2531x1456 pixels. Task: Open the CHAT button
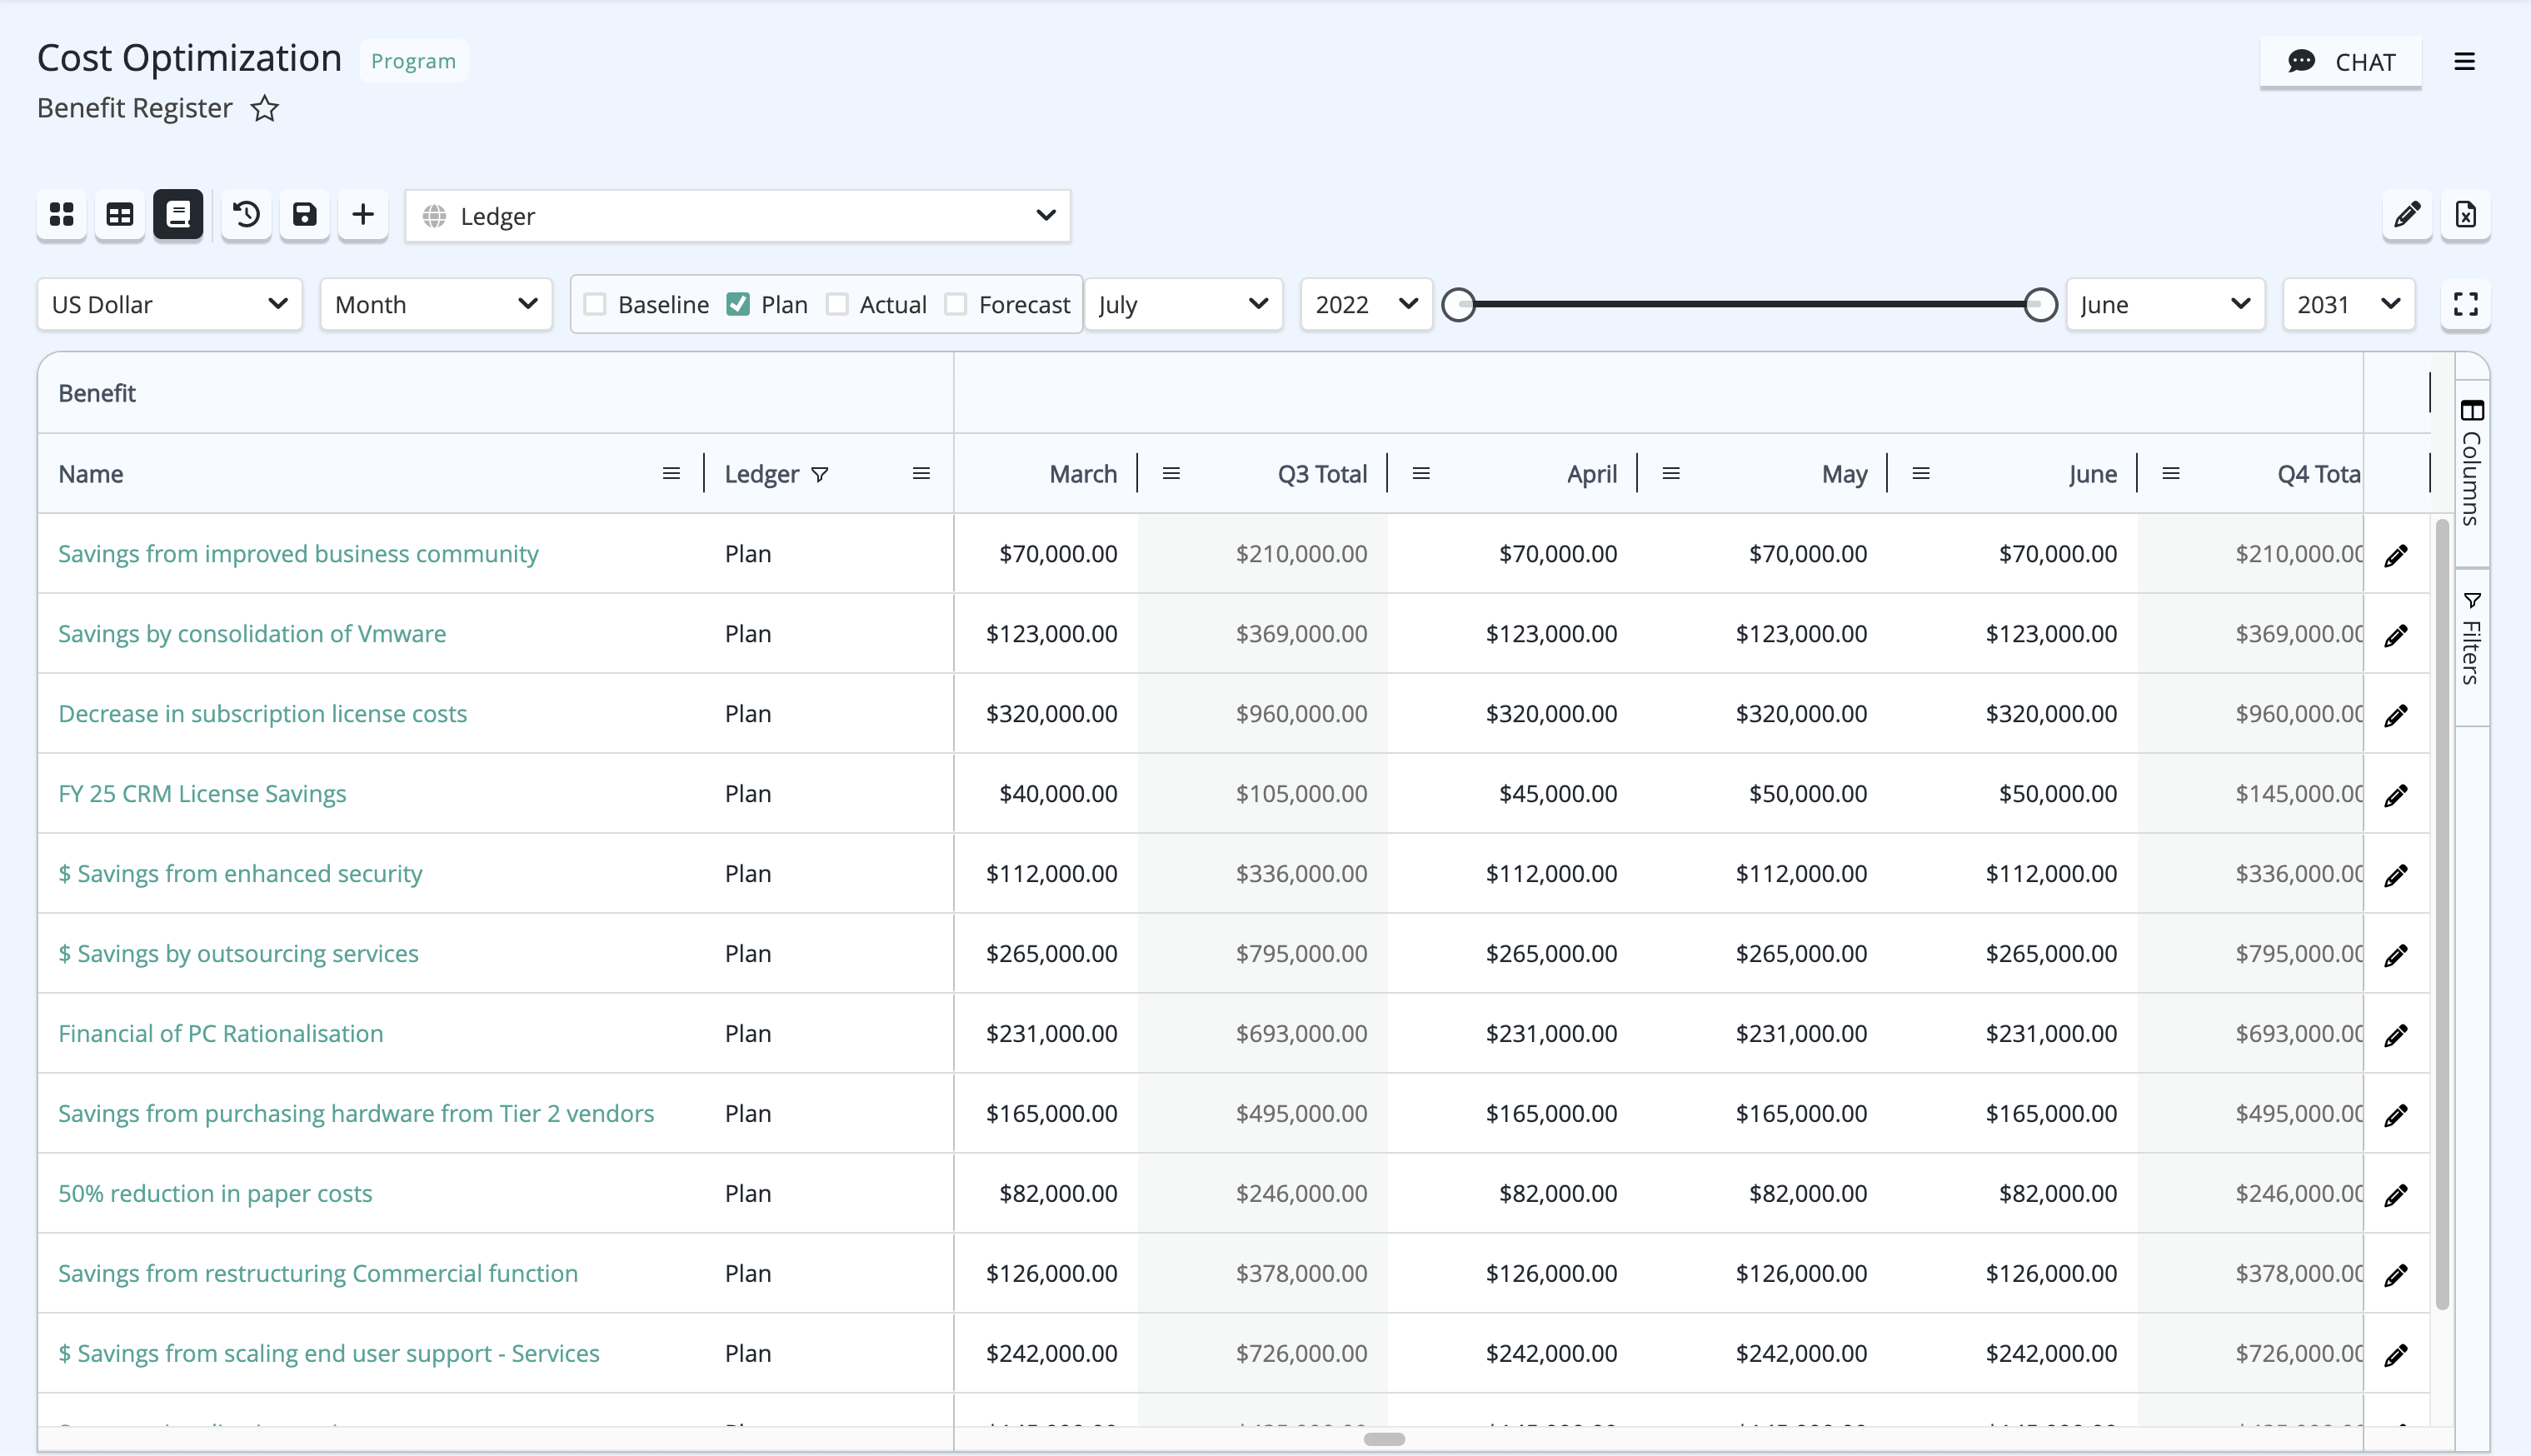pos(2341,62)
